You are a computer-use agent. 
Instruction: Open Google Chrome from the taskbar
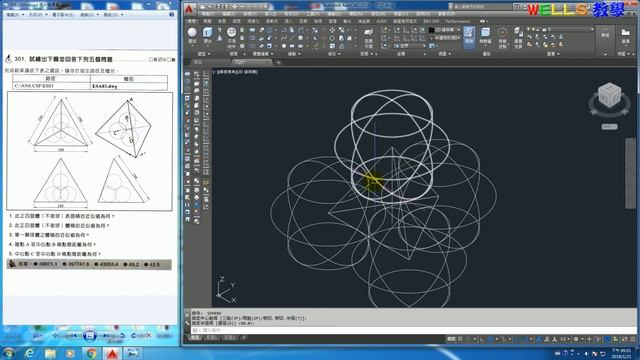91,353
